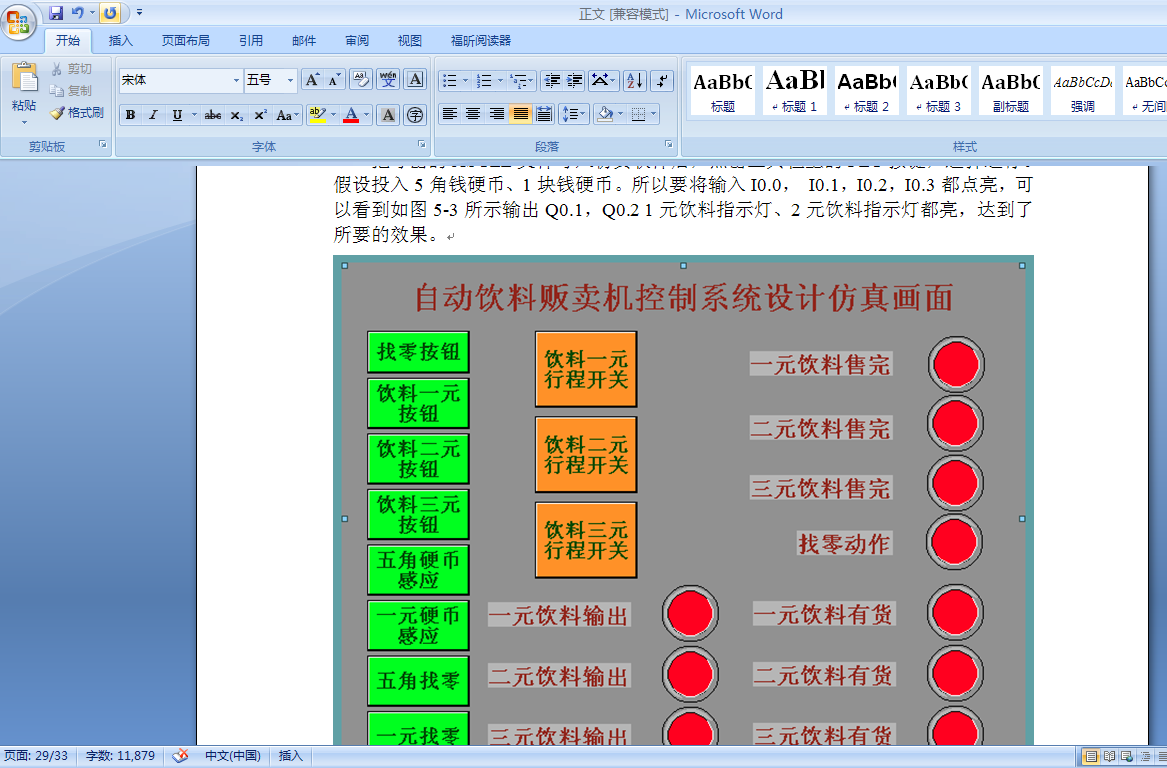Click the Save icon on Quick Access Toolbar
This screenshot has width=1167, height=768.
[x=55, y=11]
